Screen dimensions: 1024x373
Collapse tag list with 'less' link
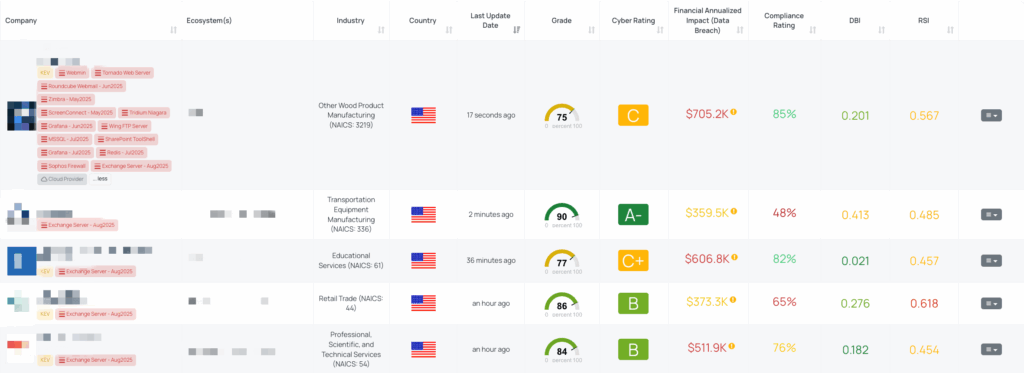pos(99,178)
